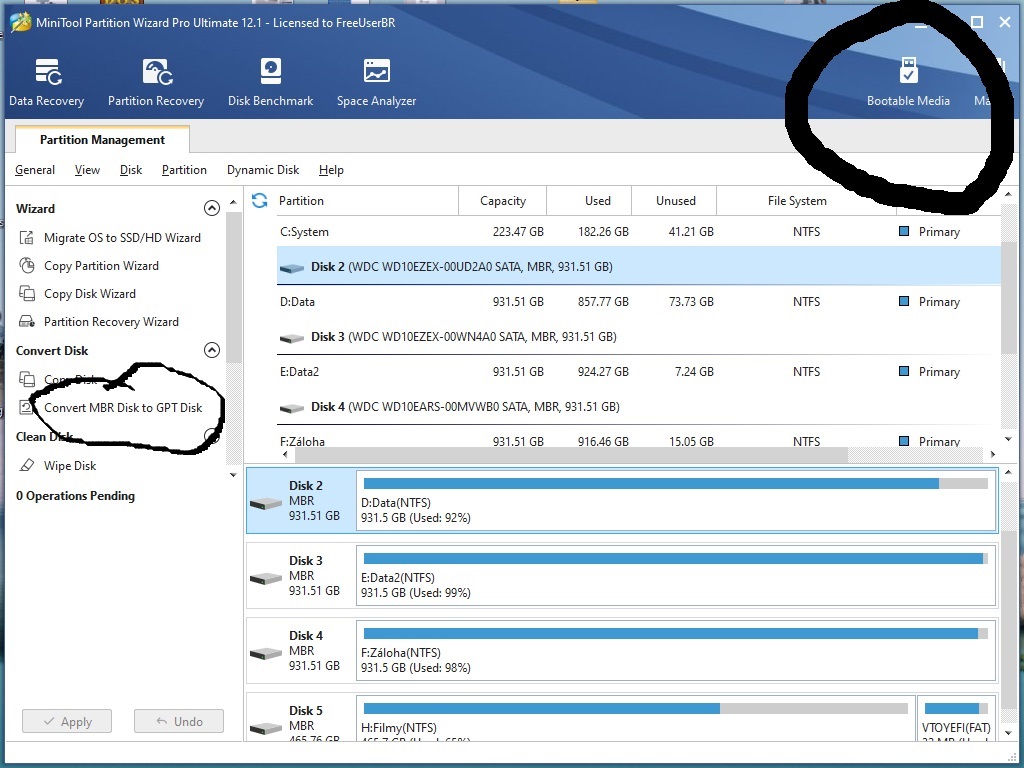
Task: Choose Partition Recovery Wizard link
Action: click(x=111, y=322)
